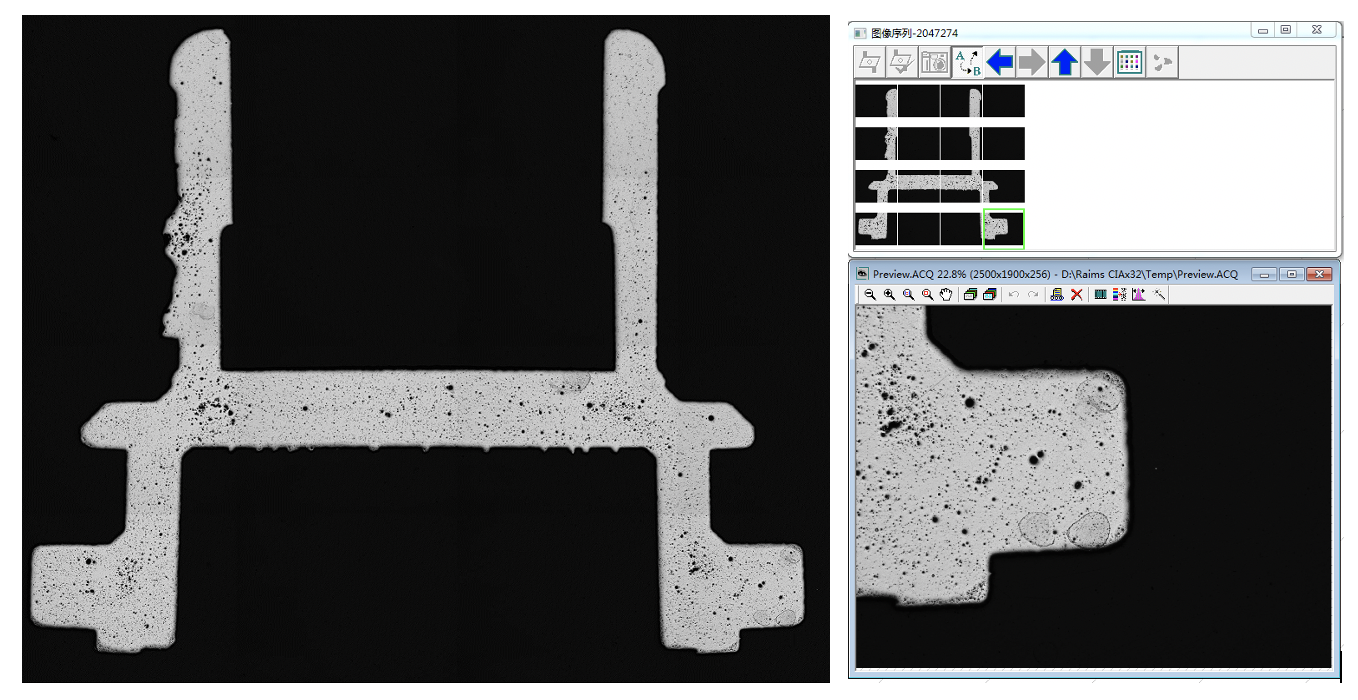Select the top-left tile in image sequence
1358x700 pixels.
pos(876,101)
